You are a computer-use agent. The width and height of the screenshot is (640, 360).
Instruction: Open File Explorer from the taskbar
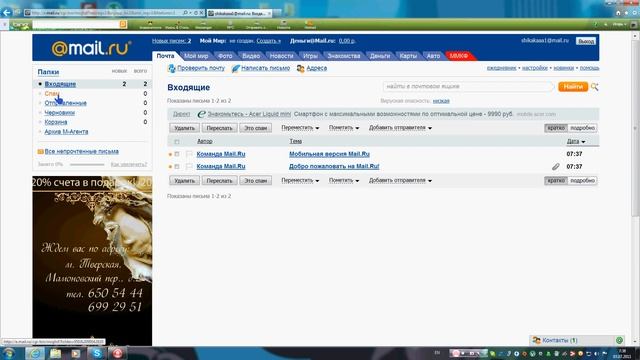(56, 353)
